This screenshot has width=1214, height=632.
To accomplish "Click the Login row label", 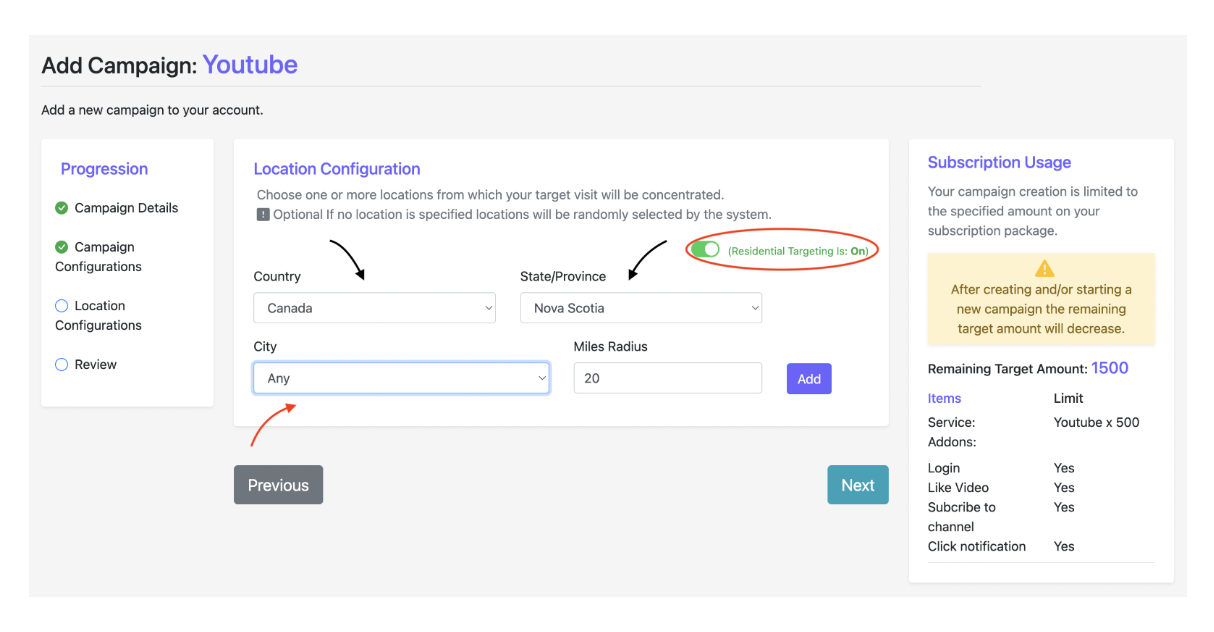I will pyautogui.click(x=944, y=468).
